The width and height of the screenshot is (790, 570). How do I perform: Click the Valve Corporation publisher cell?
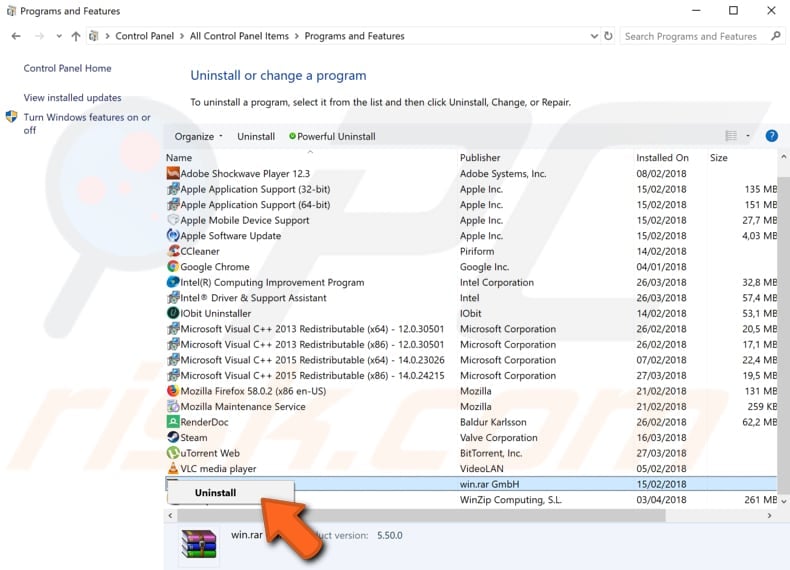pos(498,437)
